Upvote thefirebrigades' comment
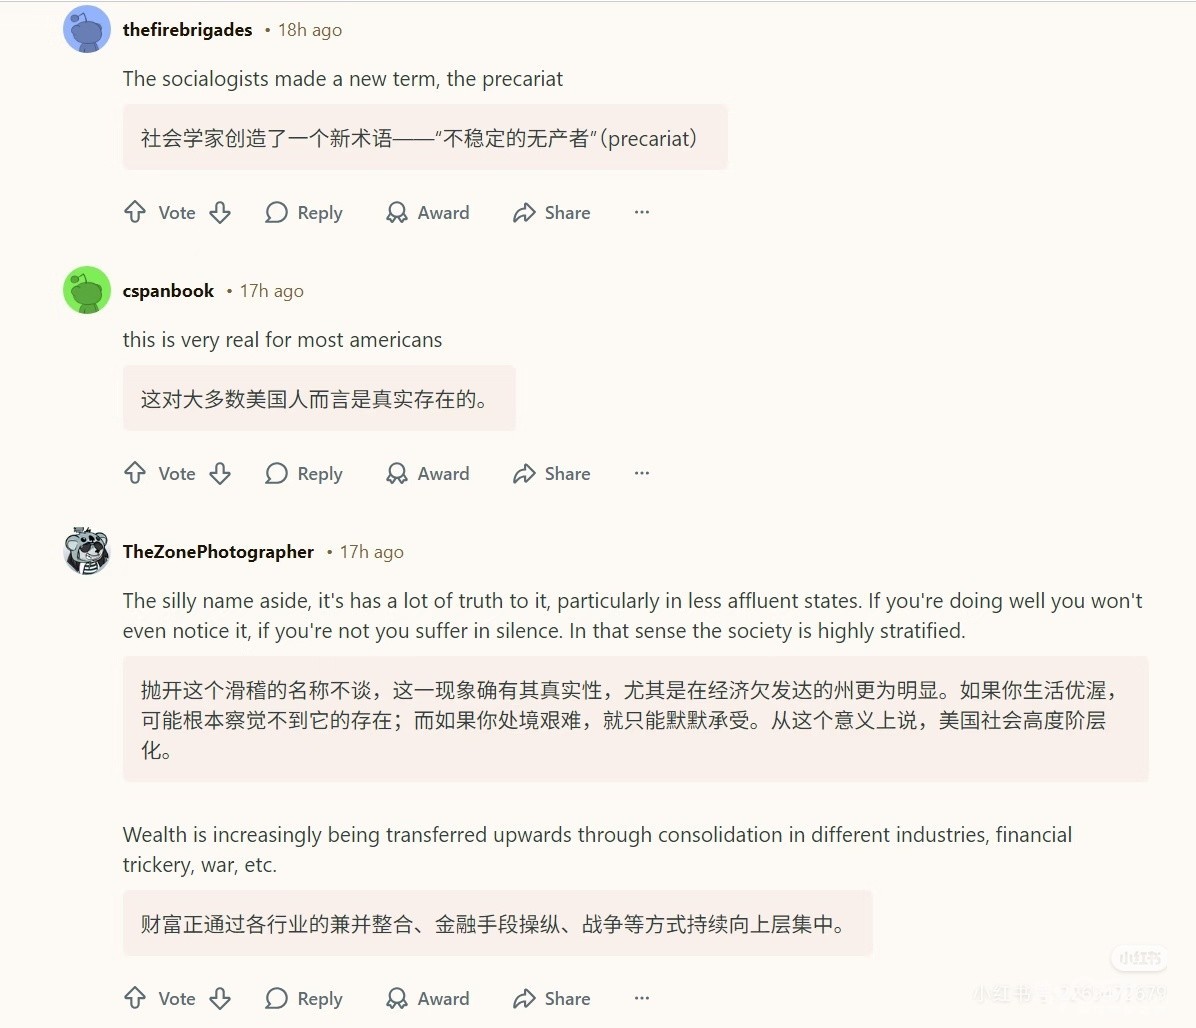This screenshot has height=1028, width=1196. [135, 212]
